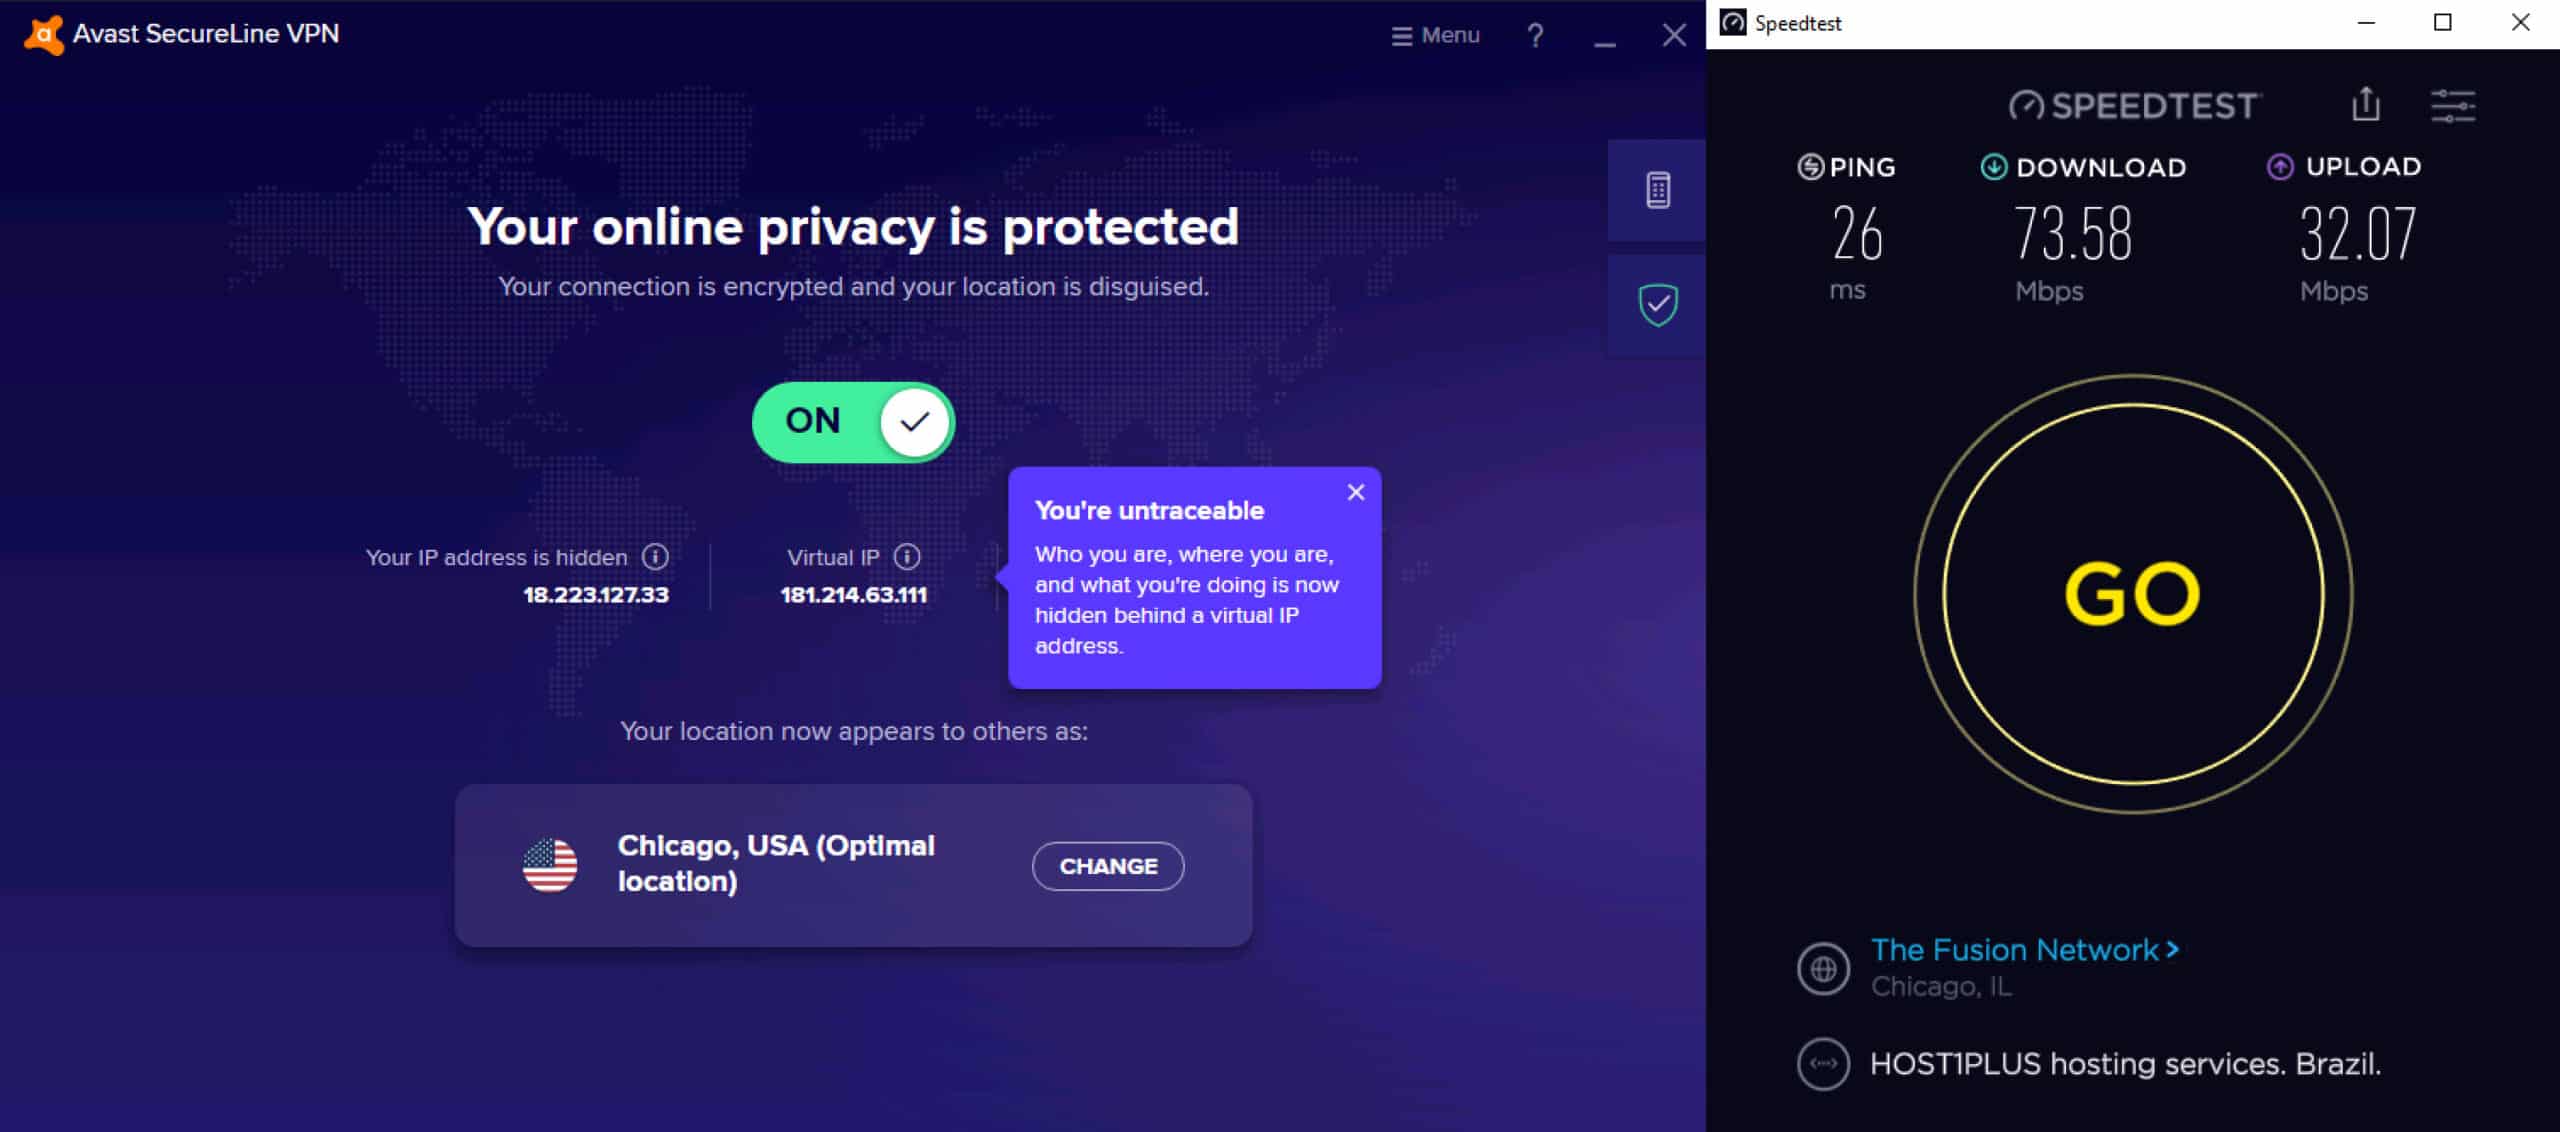Viewport: 2560px width, 1132px height.
Task: Click the question mark help icon
Action: click(x=1535, y=35)
